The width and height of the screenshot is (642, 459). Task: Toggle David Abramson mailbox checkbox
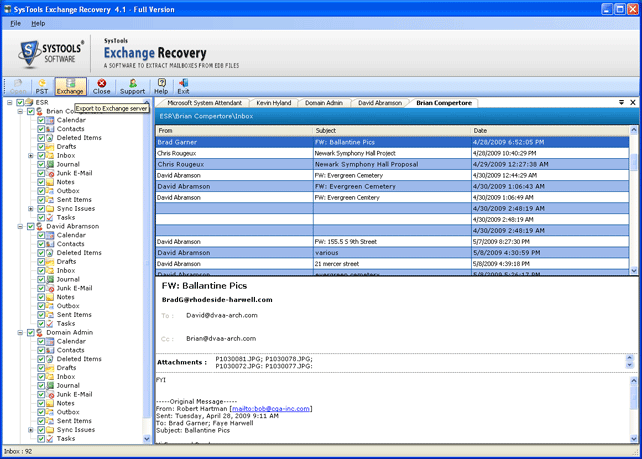[30, 226]
